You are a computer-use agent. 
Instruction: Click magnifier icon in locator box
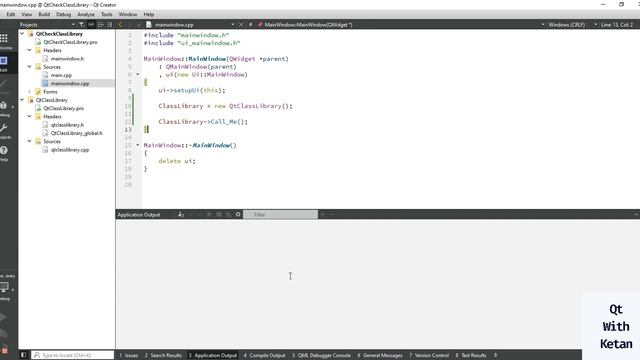pyautogui.click(x=37, y=355)
